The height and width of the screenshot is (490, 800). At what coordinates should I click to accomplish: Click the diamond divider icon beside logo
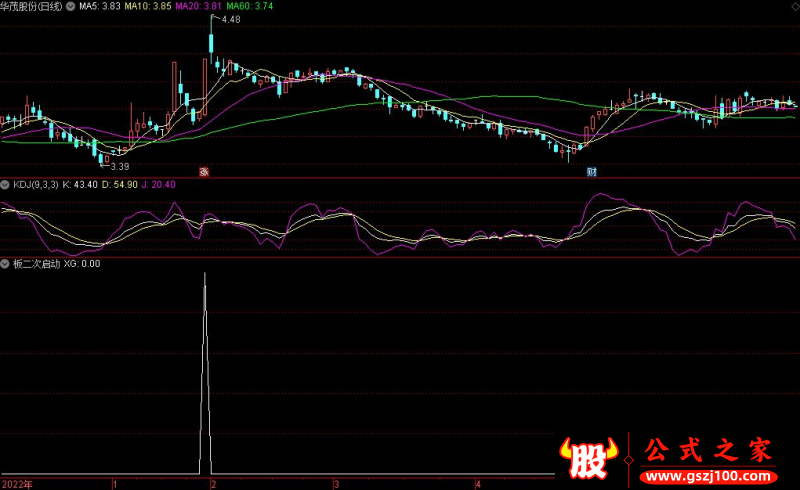(x=628, y=459)
